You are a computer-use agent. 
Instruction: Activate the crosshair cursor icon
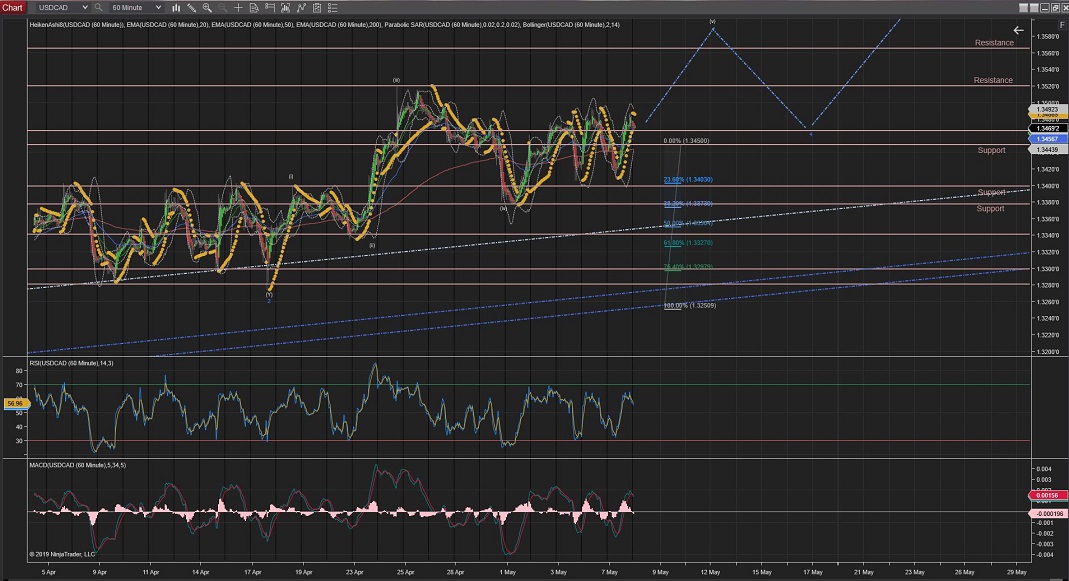(237, 7)
